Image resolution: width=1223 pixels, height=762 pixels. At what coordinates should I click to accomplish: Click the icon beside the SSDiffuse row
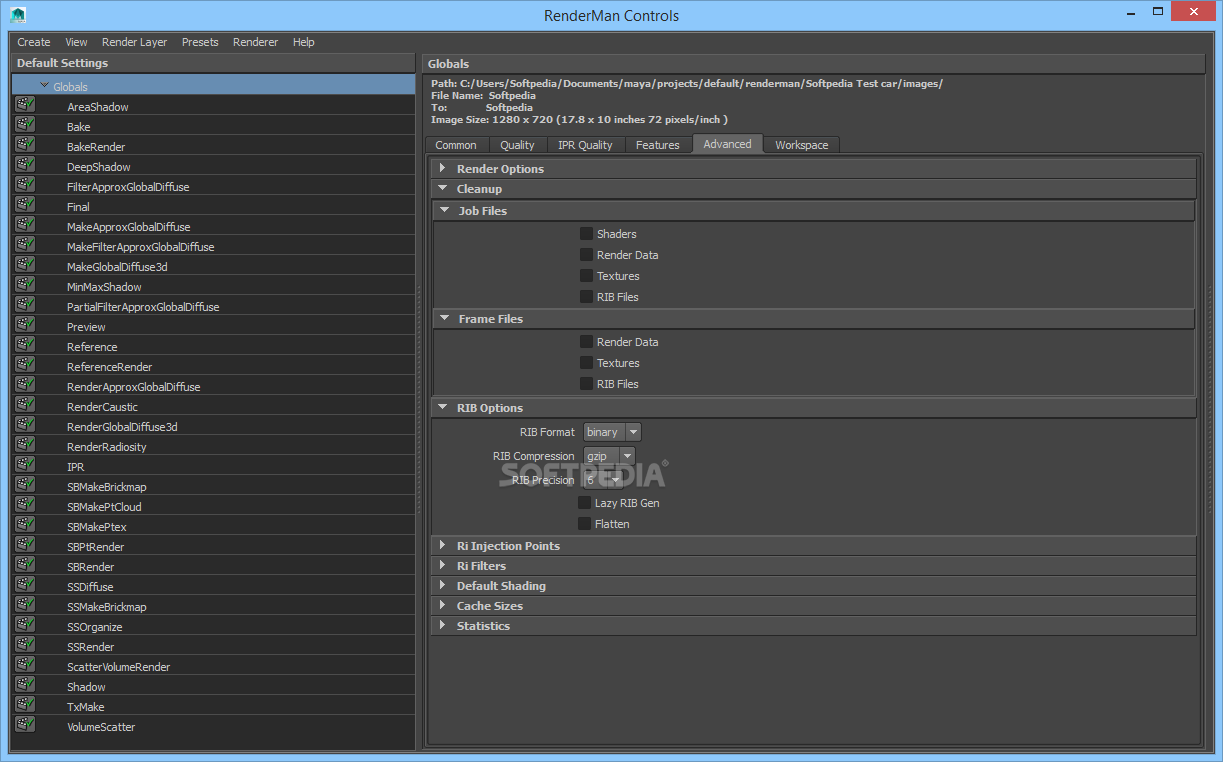25,585
